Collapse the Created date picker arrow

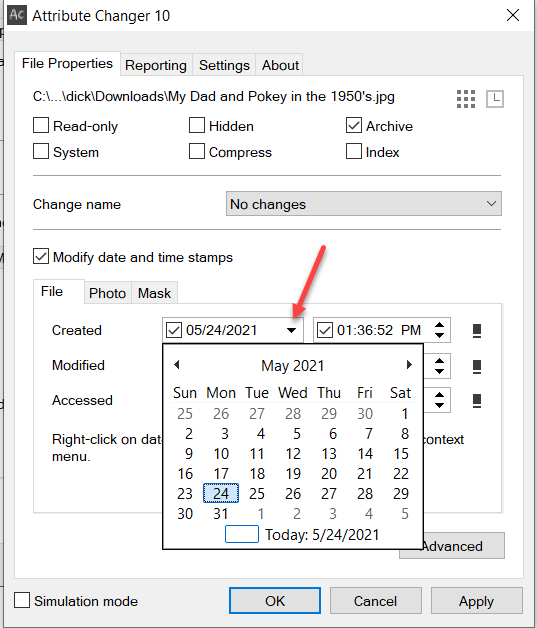[292, 330]
